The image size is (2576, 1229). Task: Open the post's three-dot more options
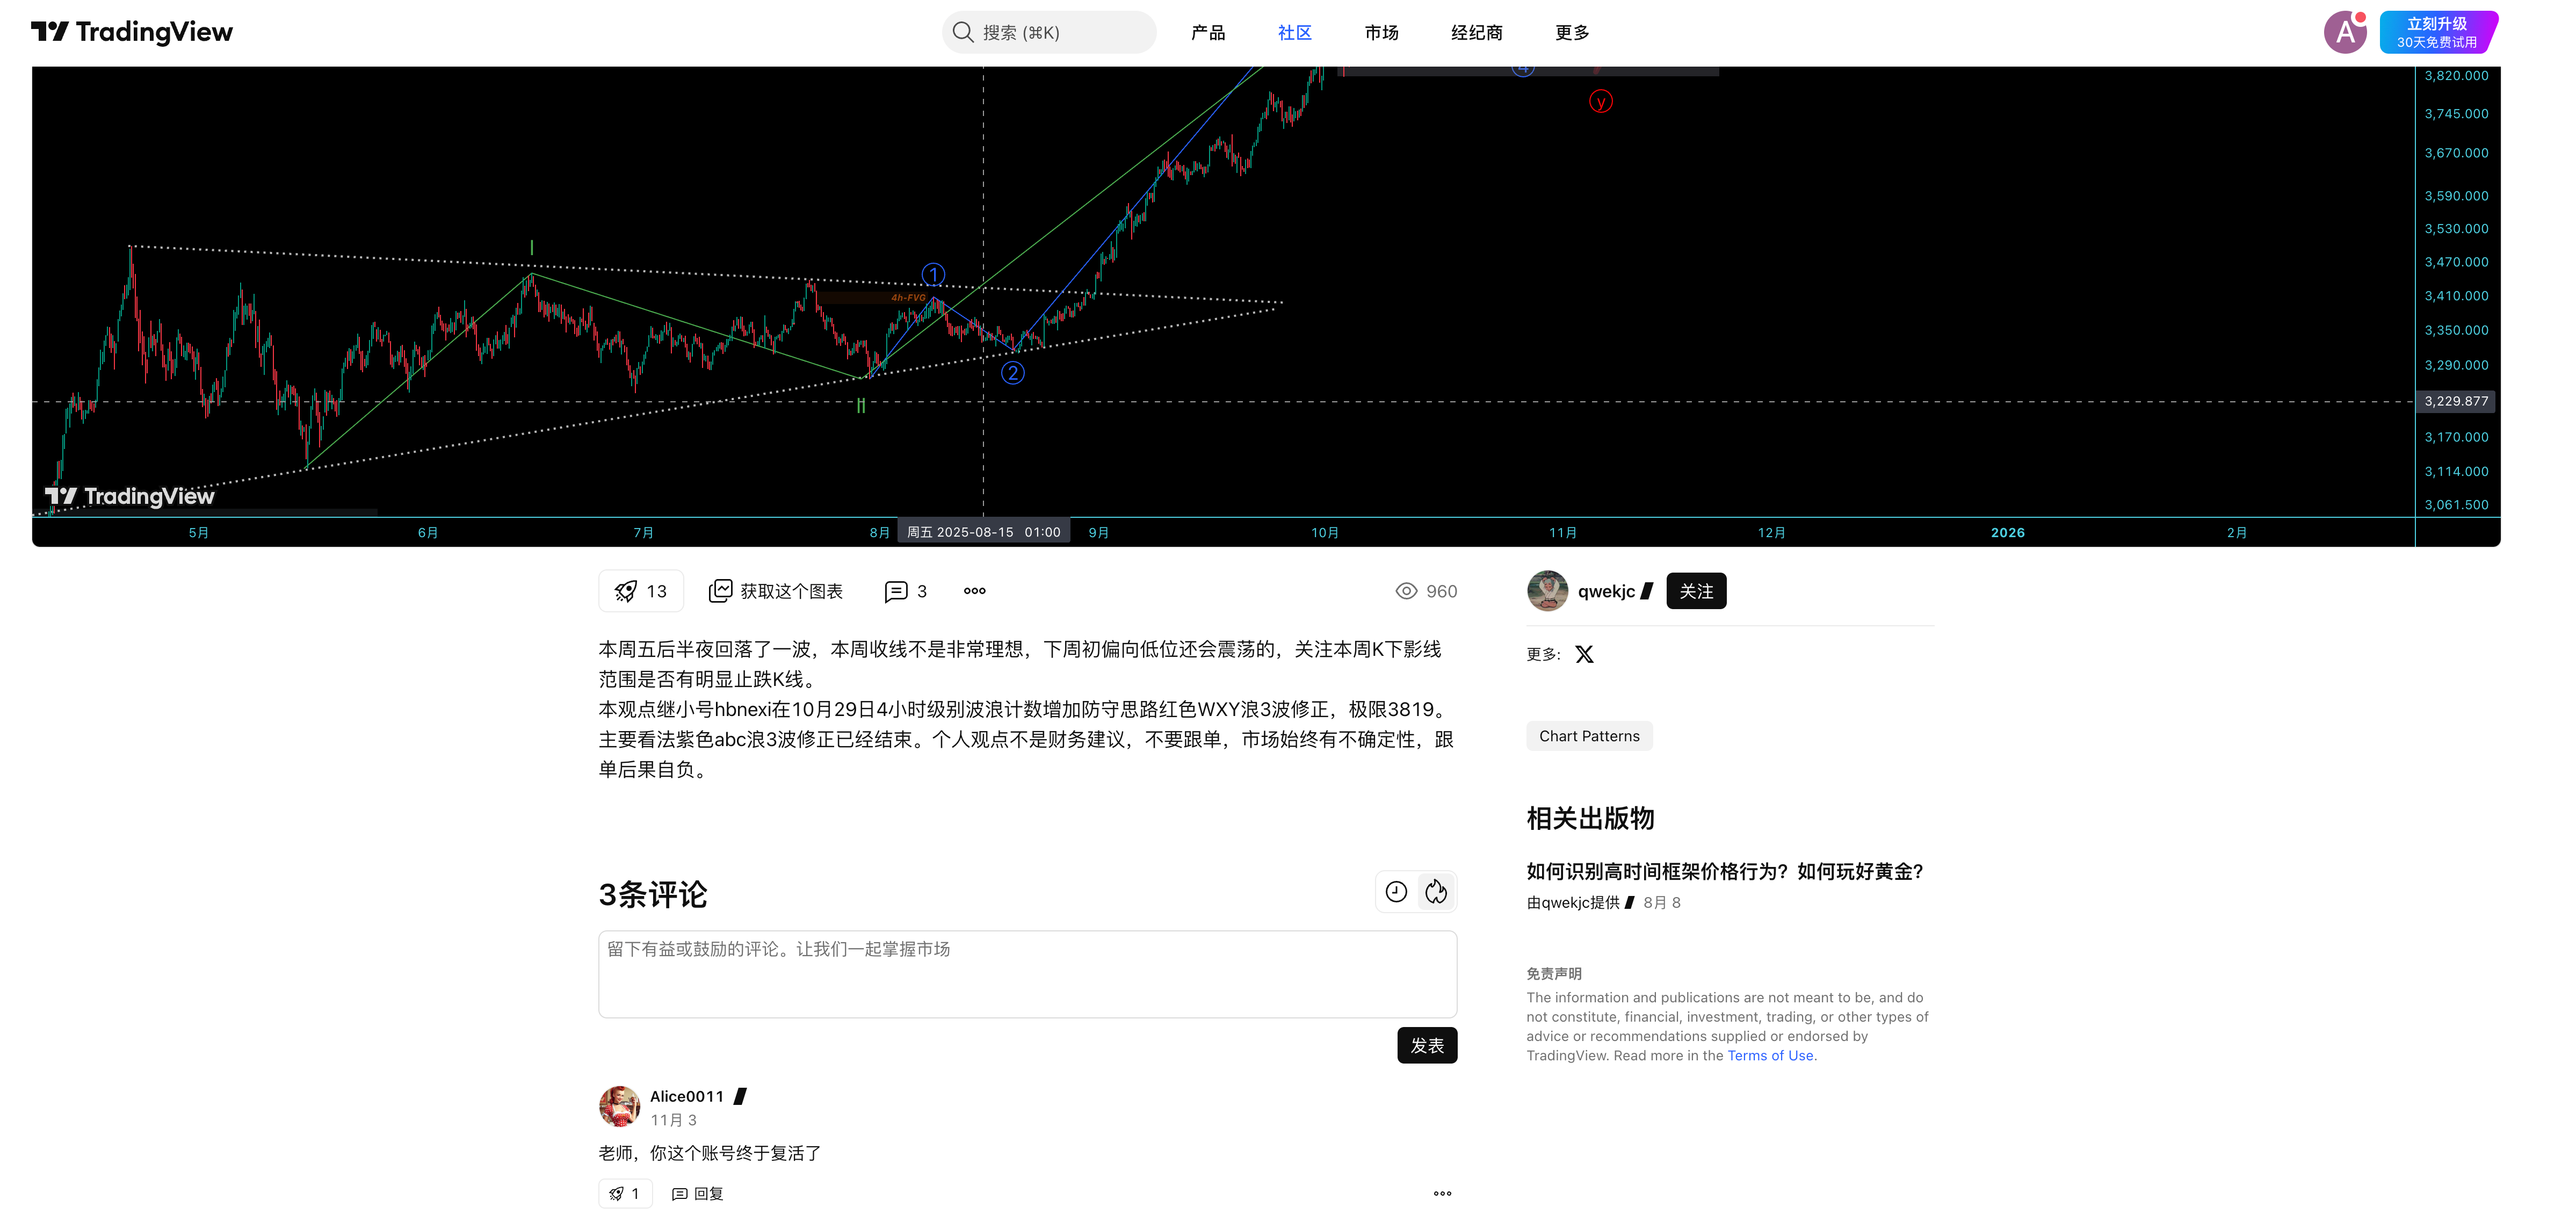(974, 591)
